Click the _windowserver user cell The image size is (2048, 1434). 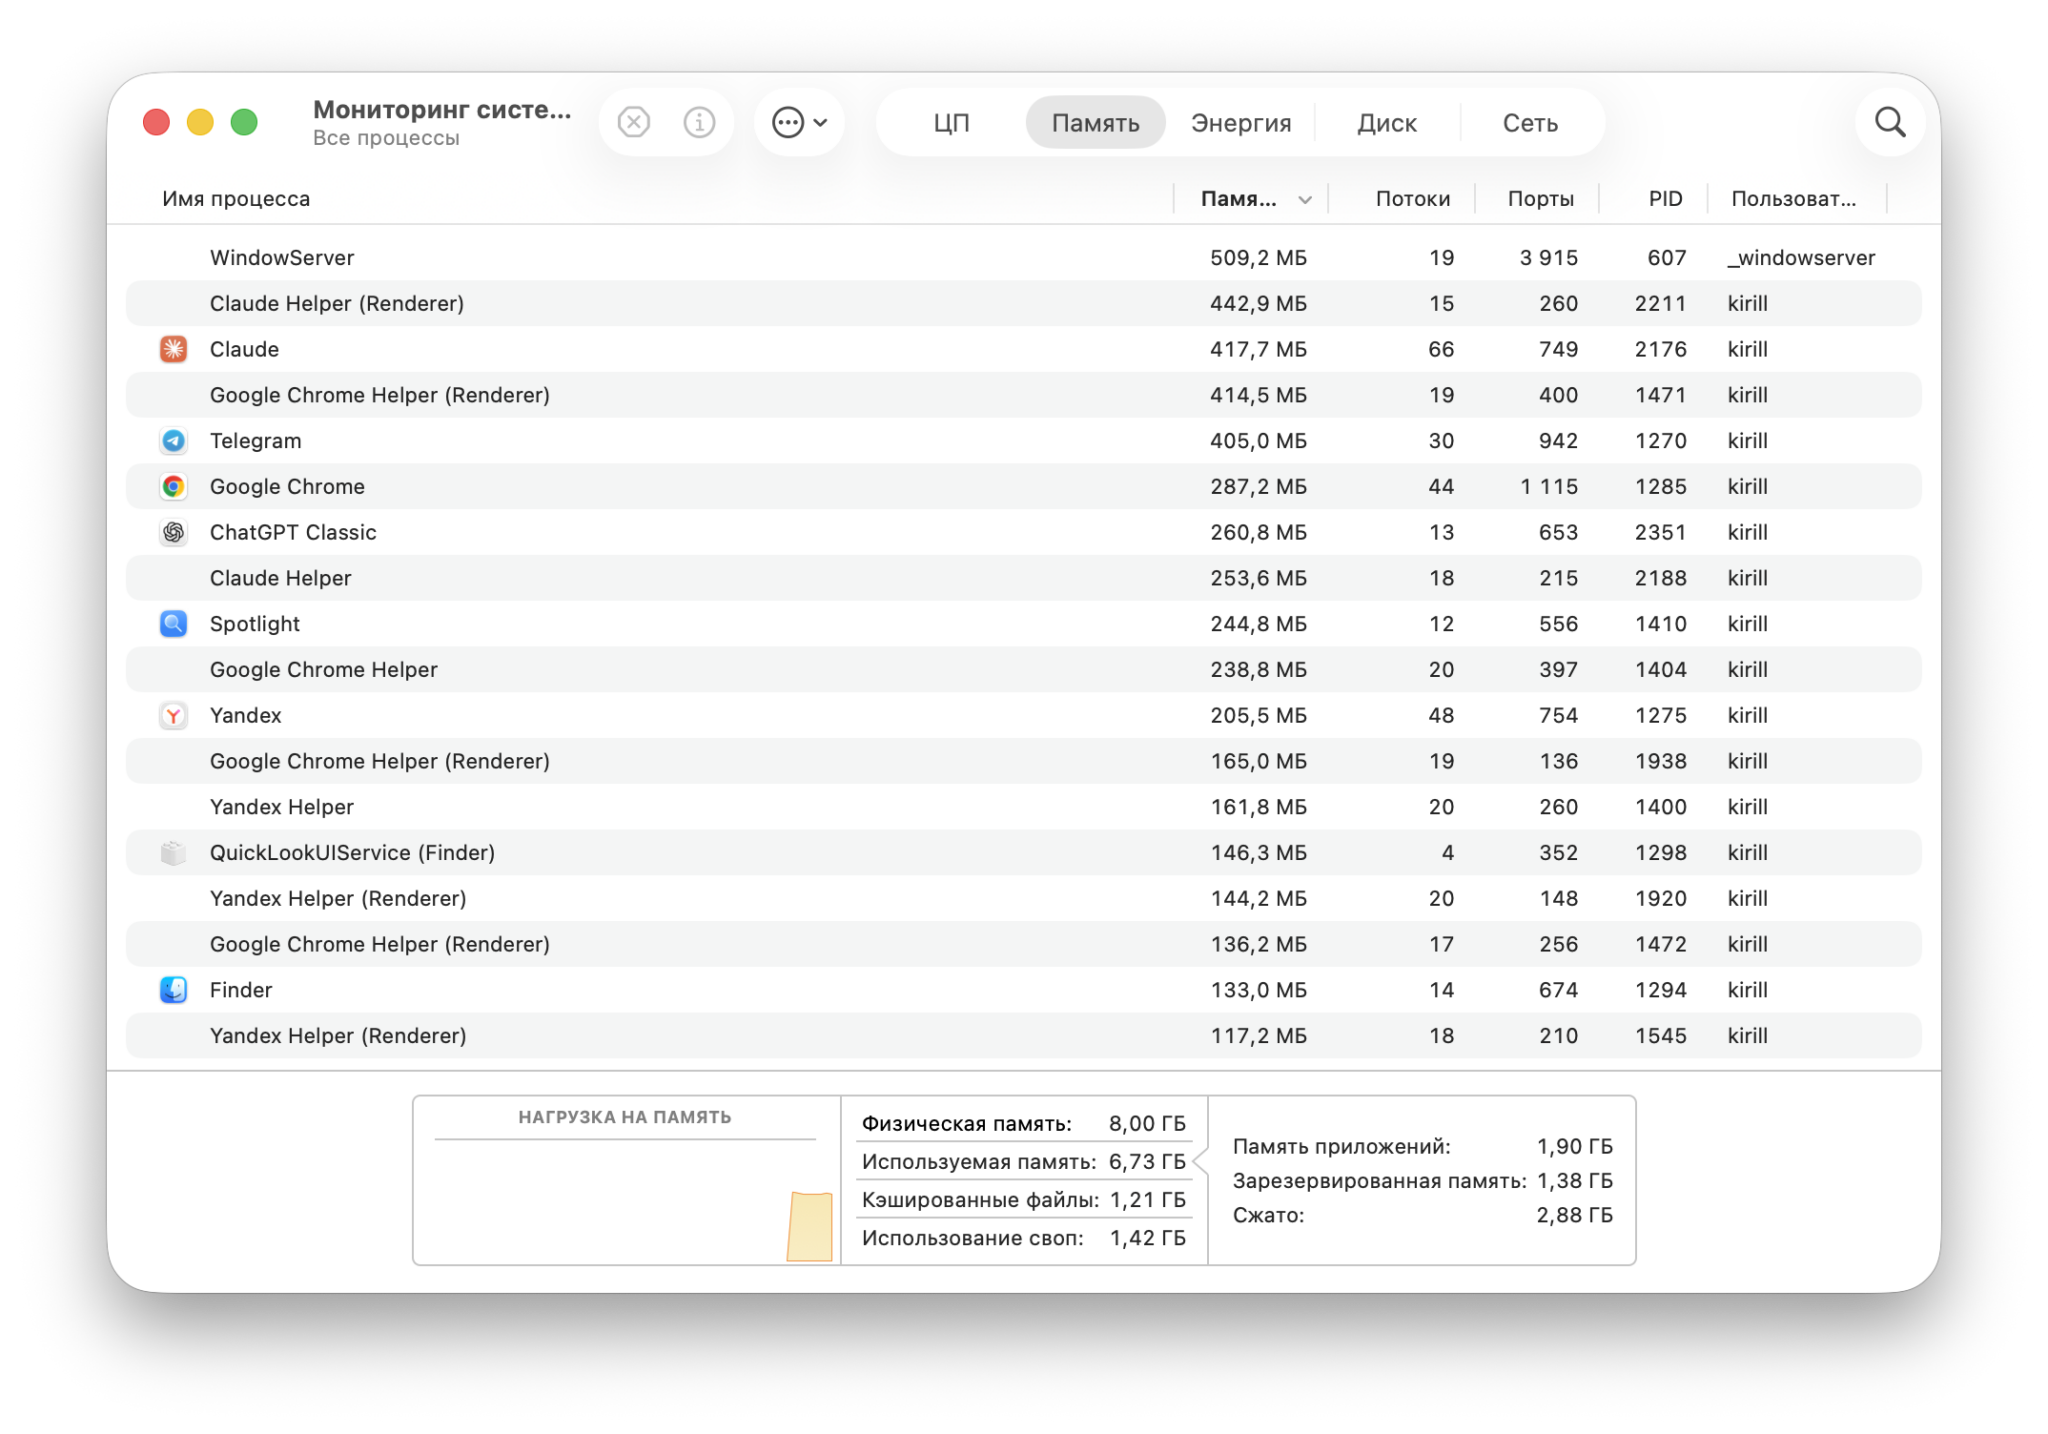[1801, 258]
